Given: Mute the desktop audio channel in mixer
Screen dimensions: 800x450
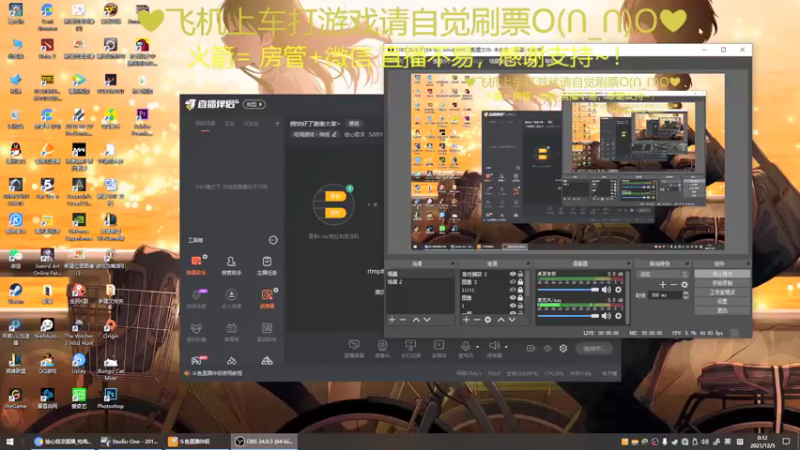Looking at the screenshot, I should click(x=606, y=289).
